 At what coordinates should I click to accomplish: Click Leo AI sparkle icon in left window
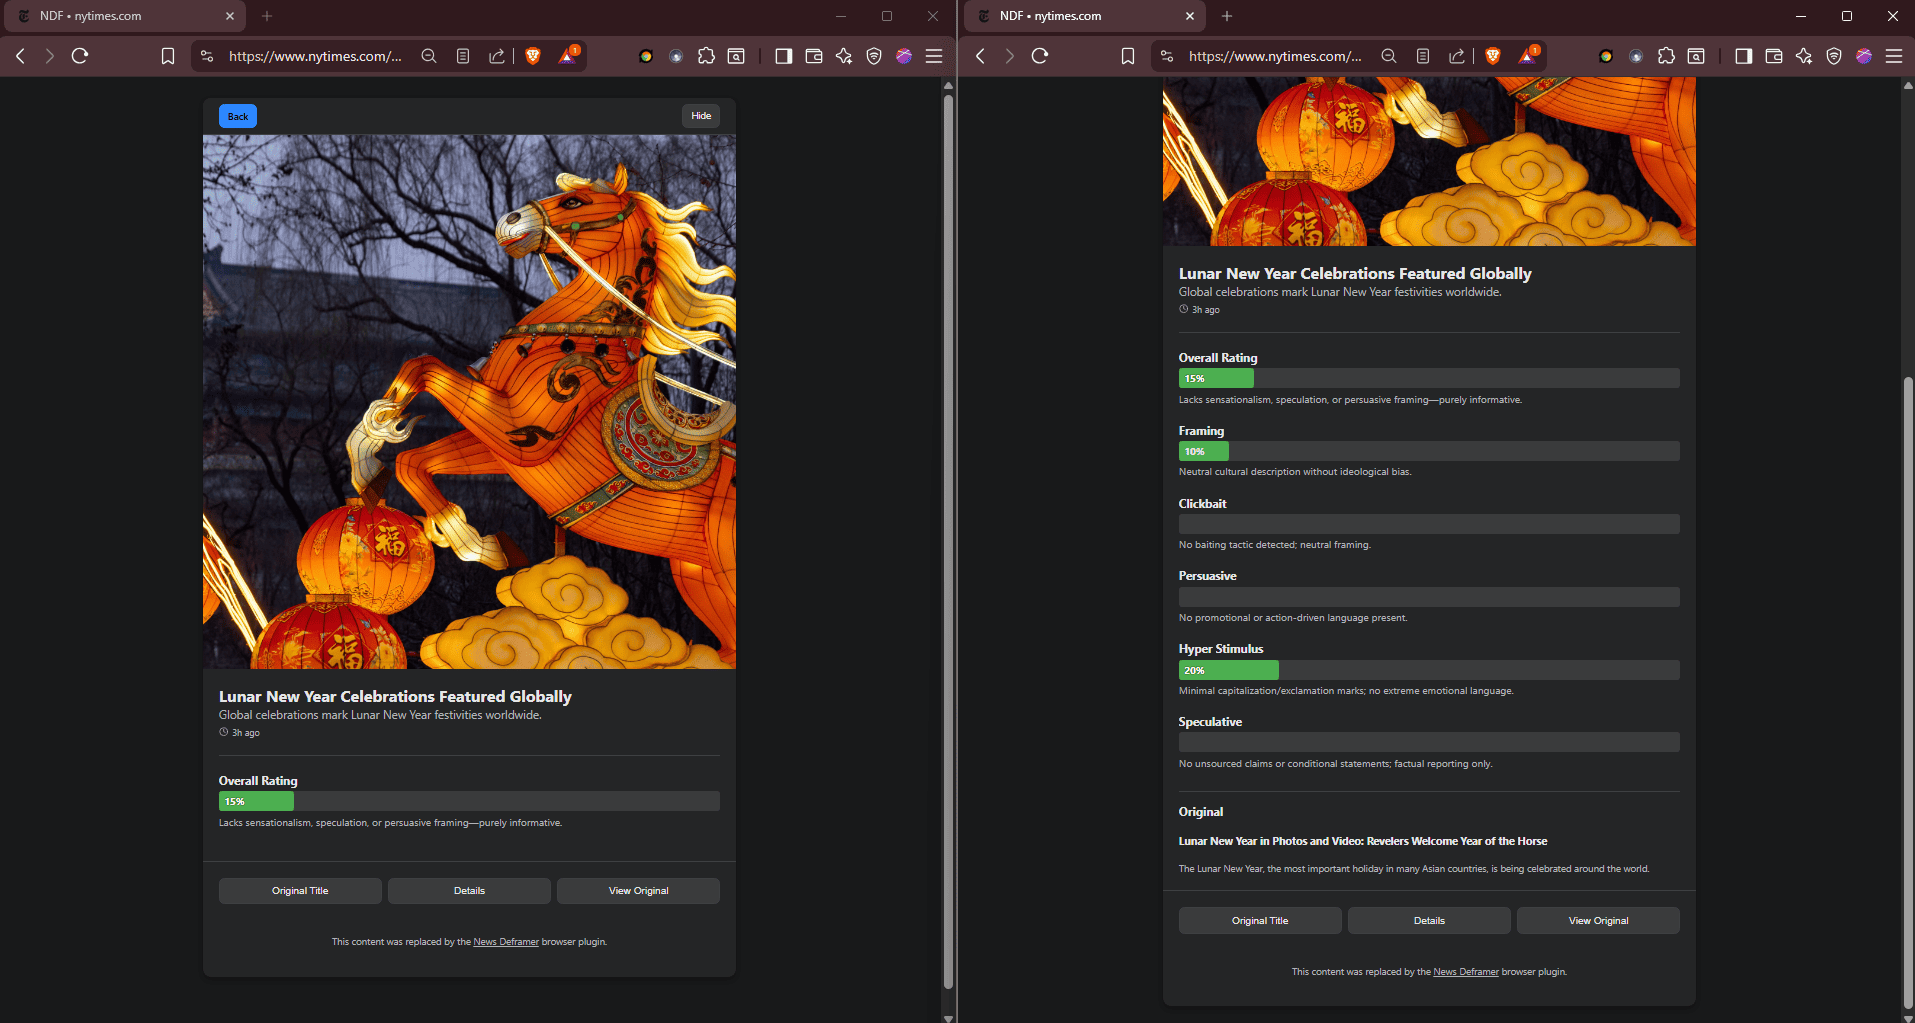click(x=844, y=56)
